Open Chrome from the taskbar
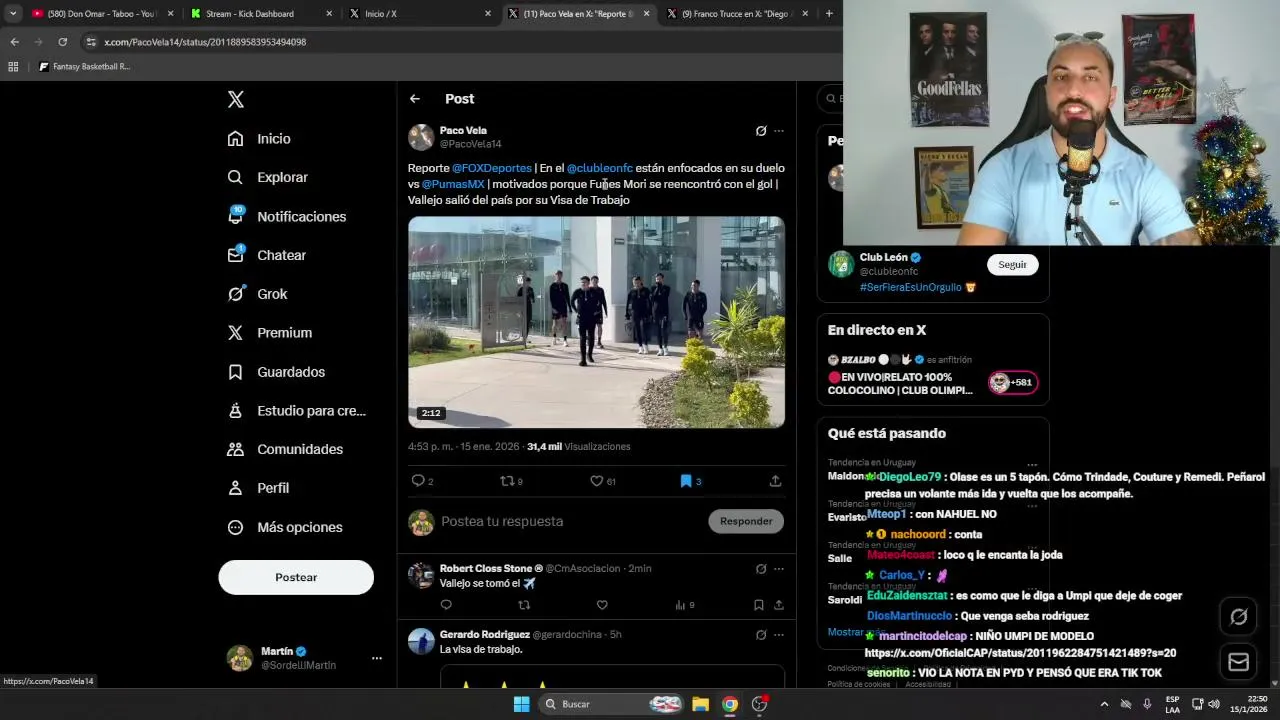This screenshot has width=1280, height=720. click(730, 704)
